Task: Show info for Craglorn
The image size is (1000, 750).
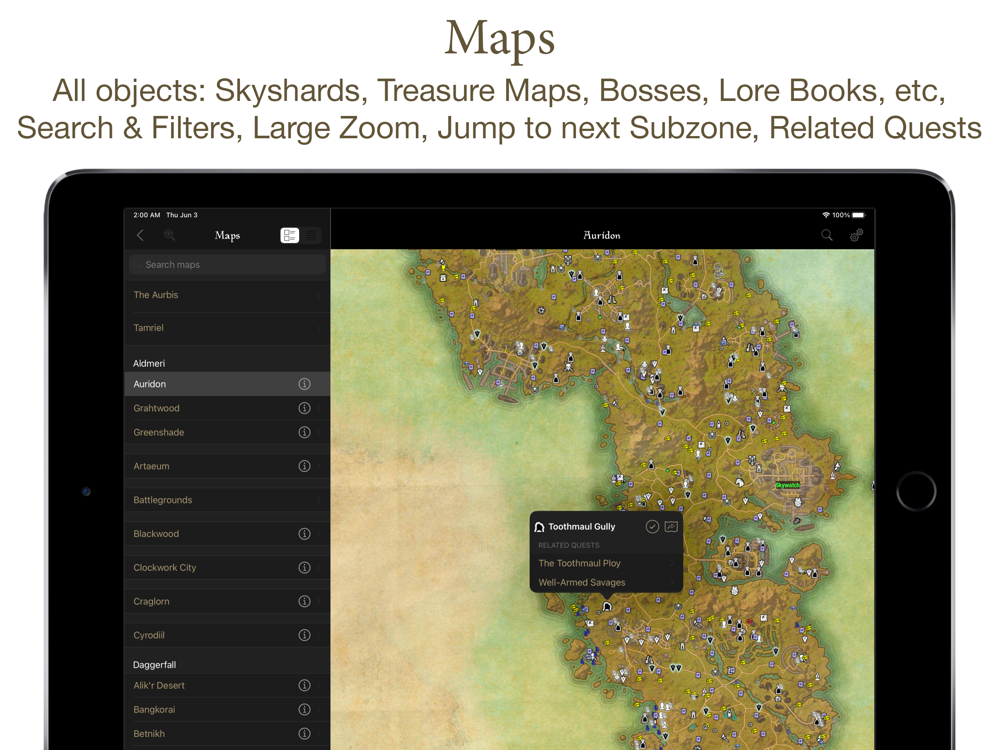Action: 304,601
